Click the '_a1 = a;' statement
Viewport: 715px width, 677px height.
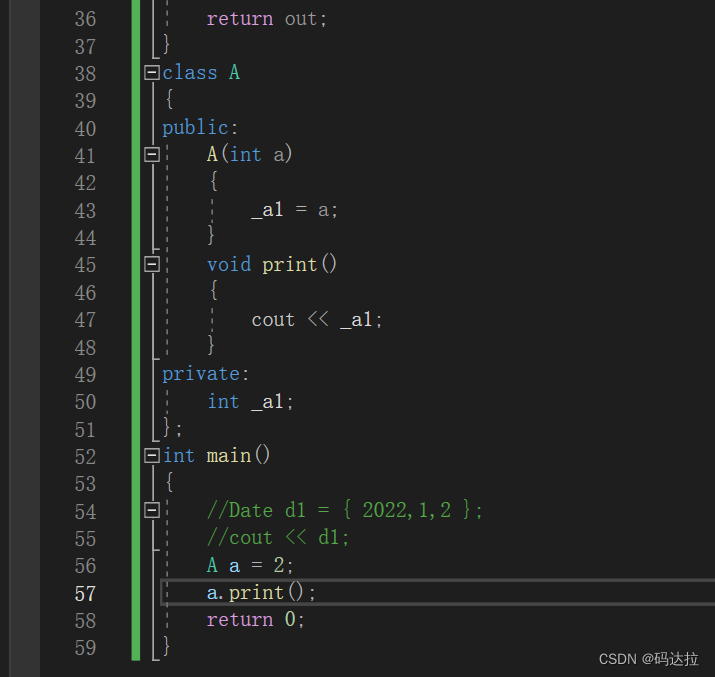[295, 210]
